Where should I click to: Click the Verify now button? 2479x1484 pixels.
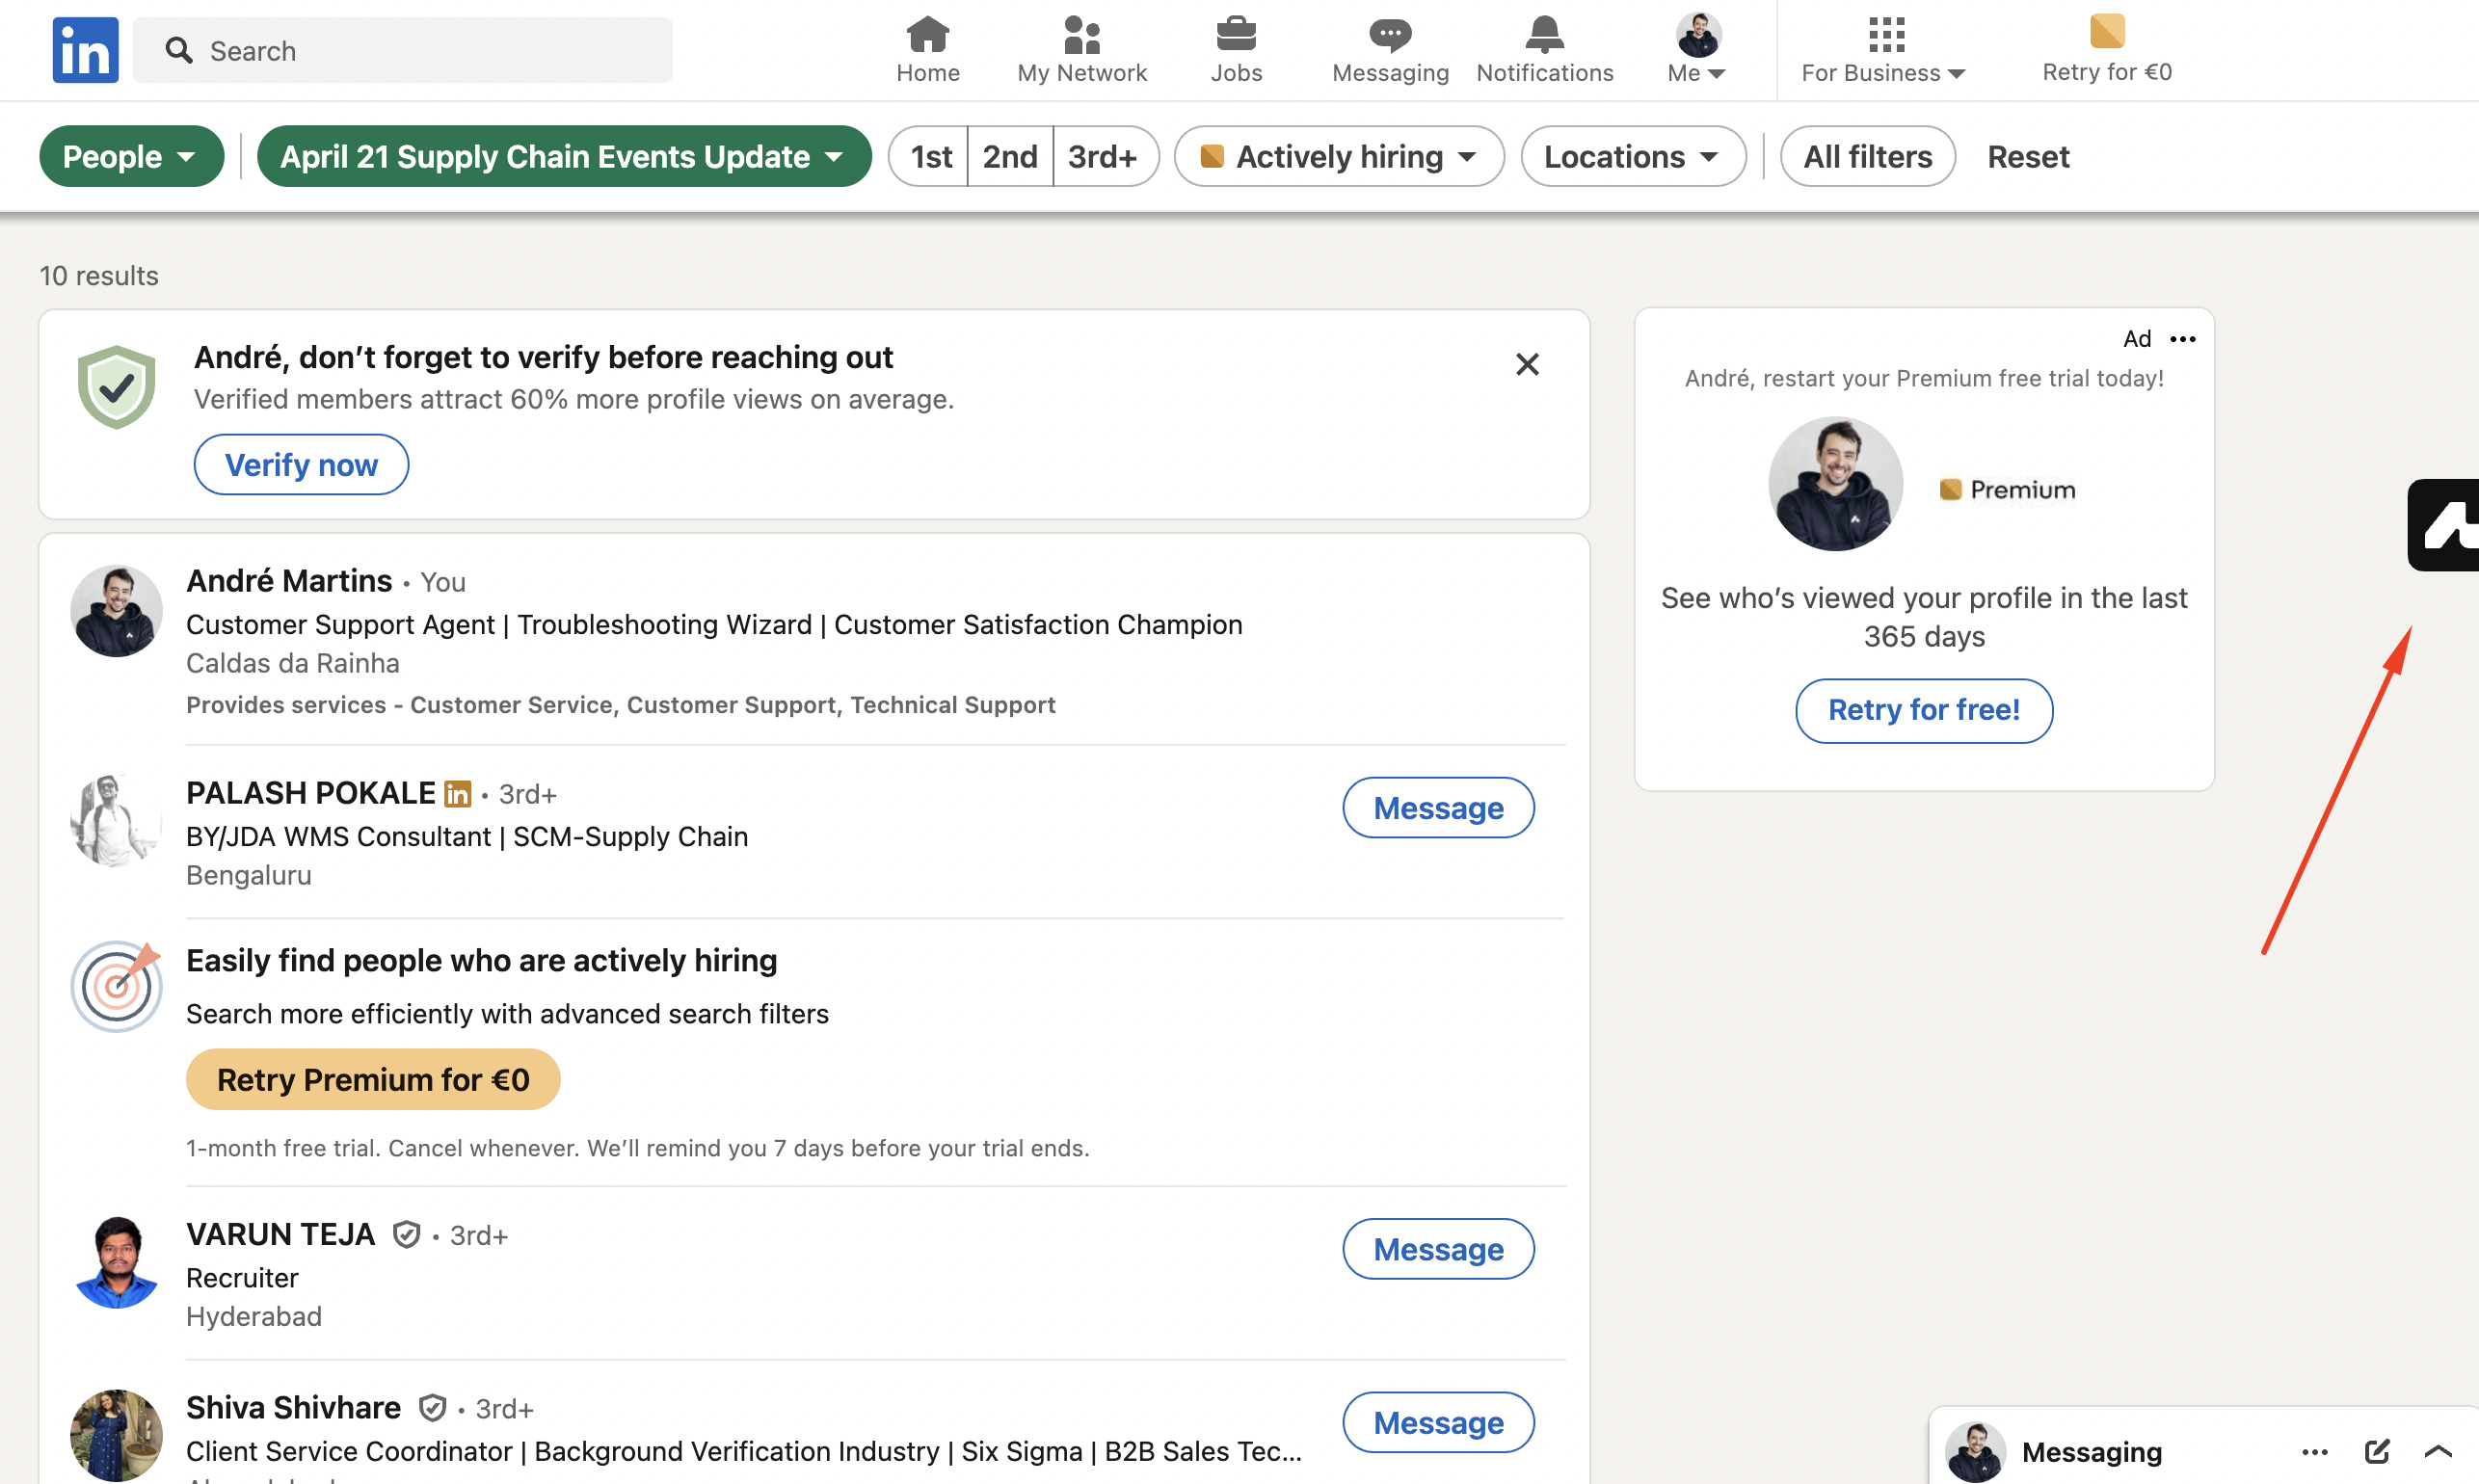(x=301, y=465)
